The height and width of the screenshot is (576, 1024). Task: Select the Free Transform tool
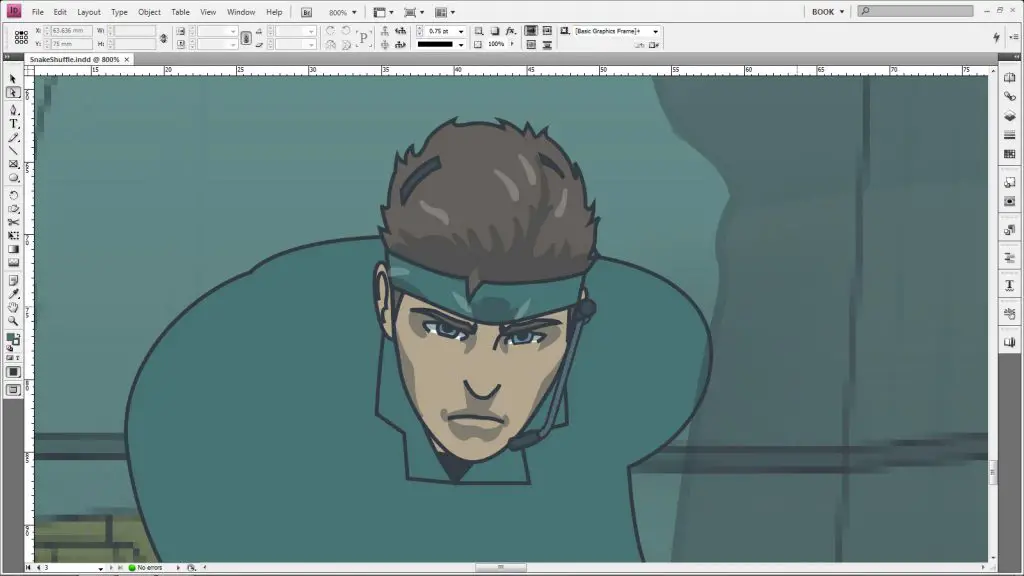13,236
